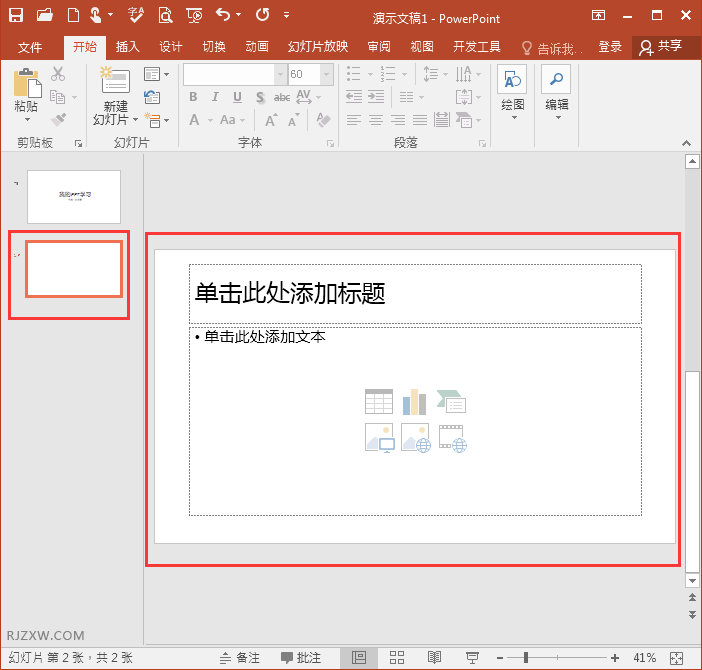Screen dimensions: 702x670
Task: Open file using the folder icon
Action: coord(44,15)
